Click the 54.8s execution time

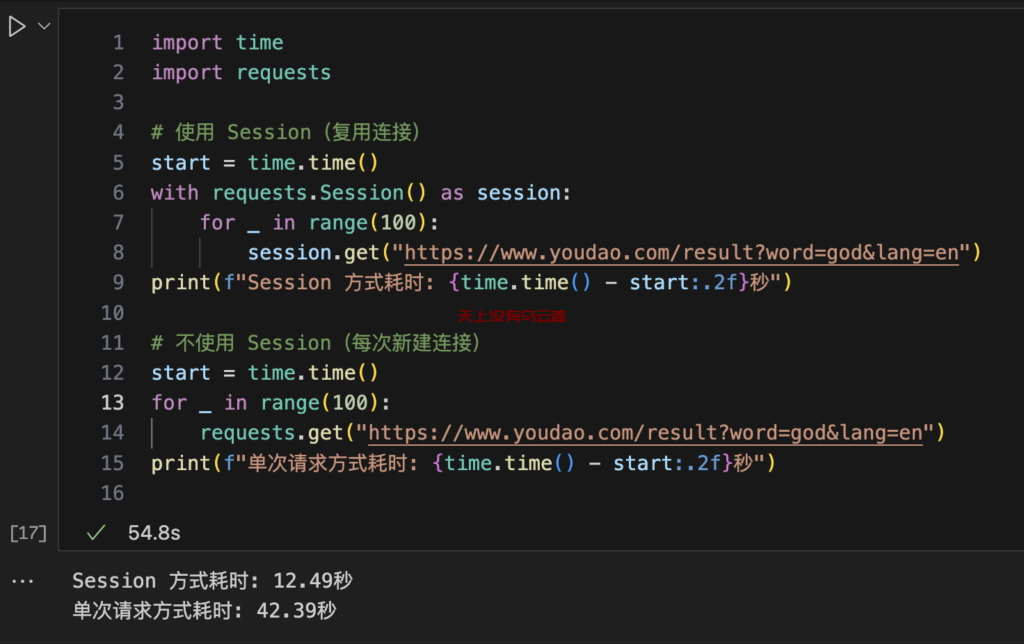tap(154, 533)
